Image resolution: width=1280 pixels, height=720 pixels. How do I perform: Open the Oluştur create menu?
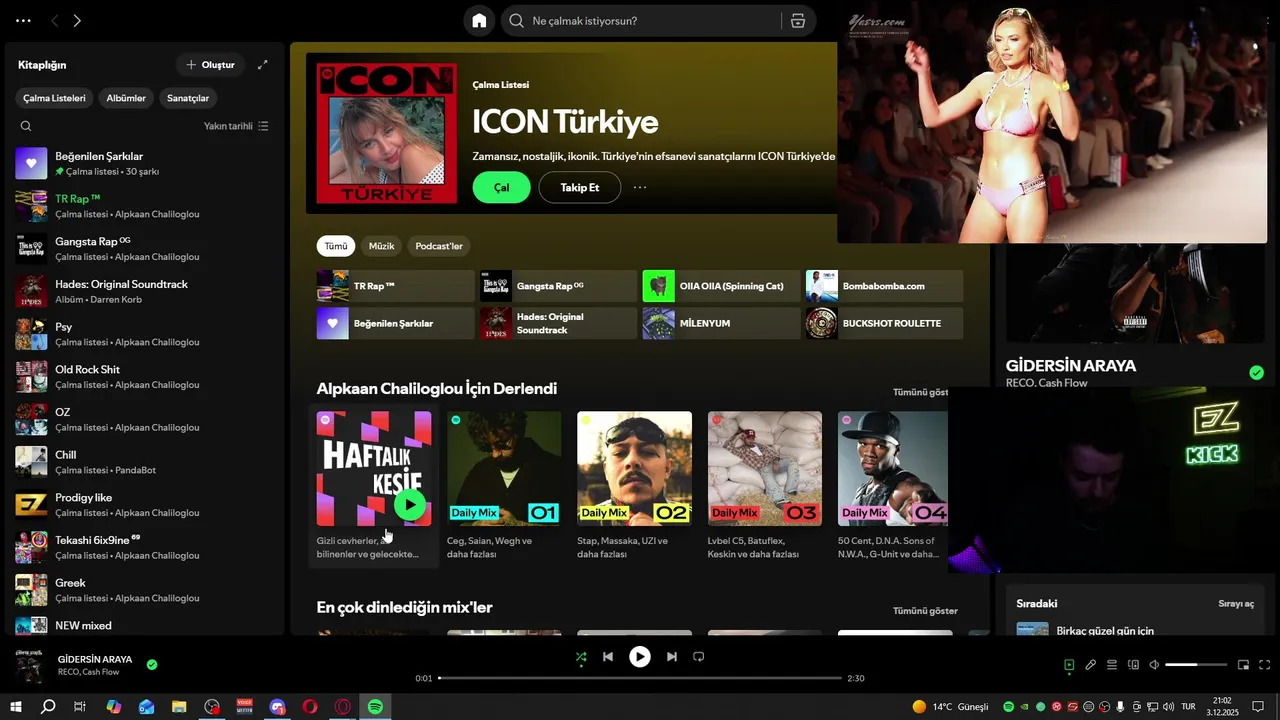tap(210, 65)
